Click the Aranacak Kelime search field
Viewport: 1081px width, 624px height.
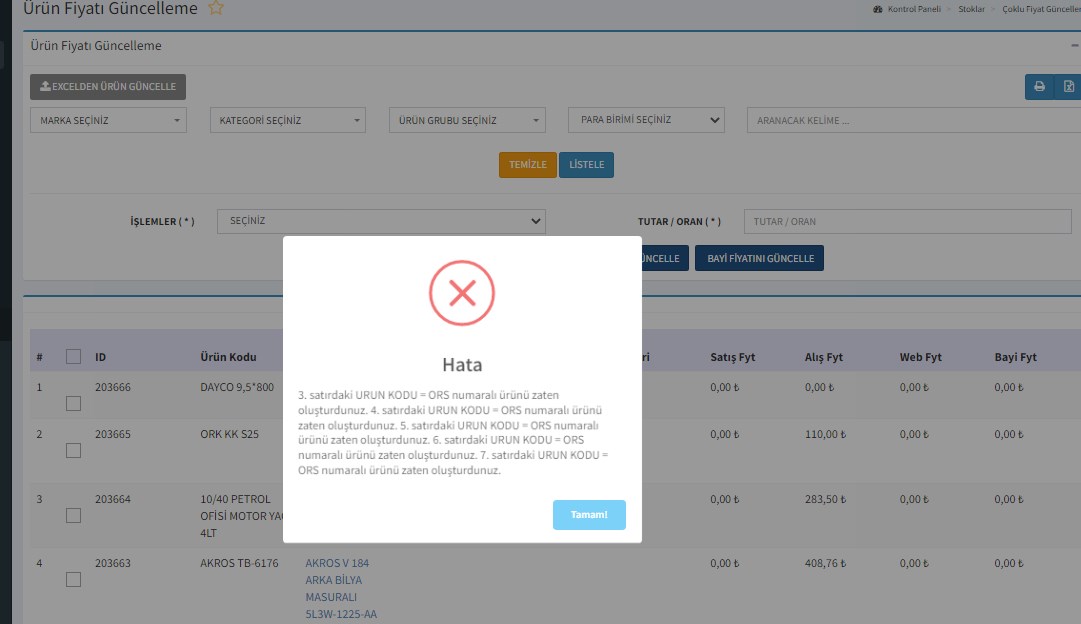(x=908, y=121)
